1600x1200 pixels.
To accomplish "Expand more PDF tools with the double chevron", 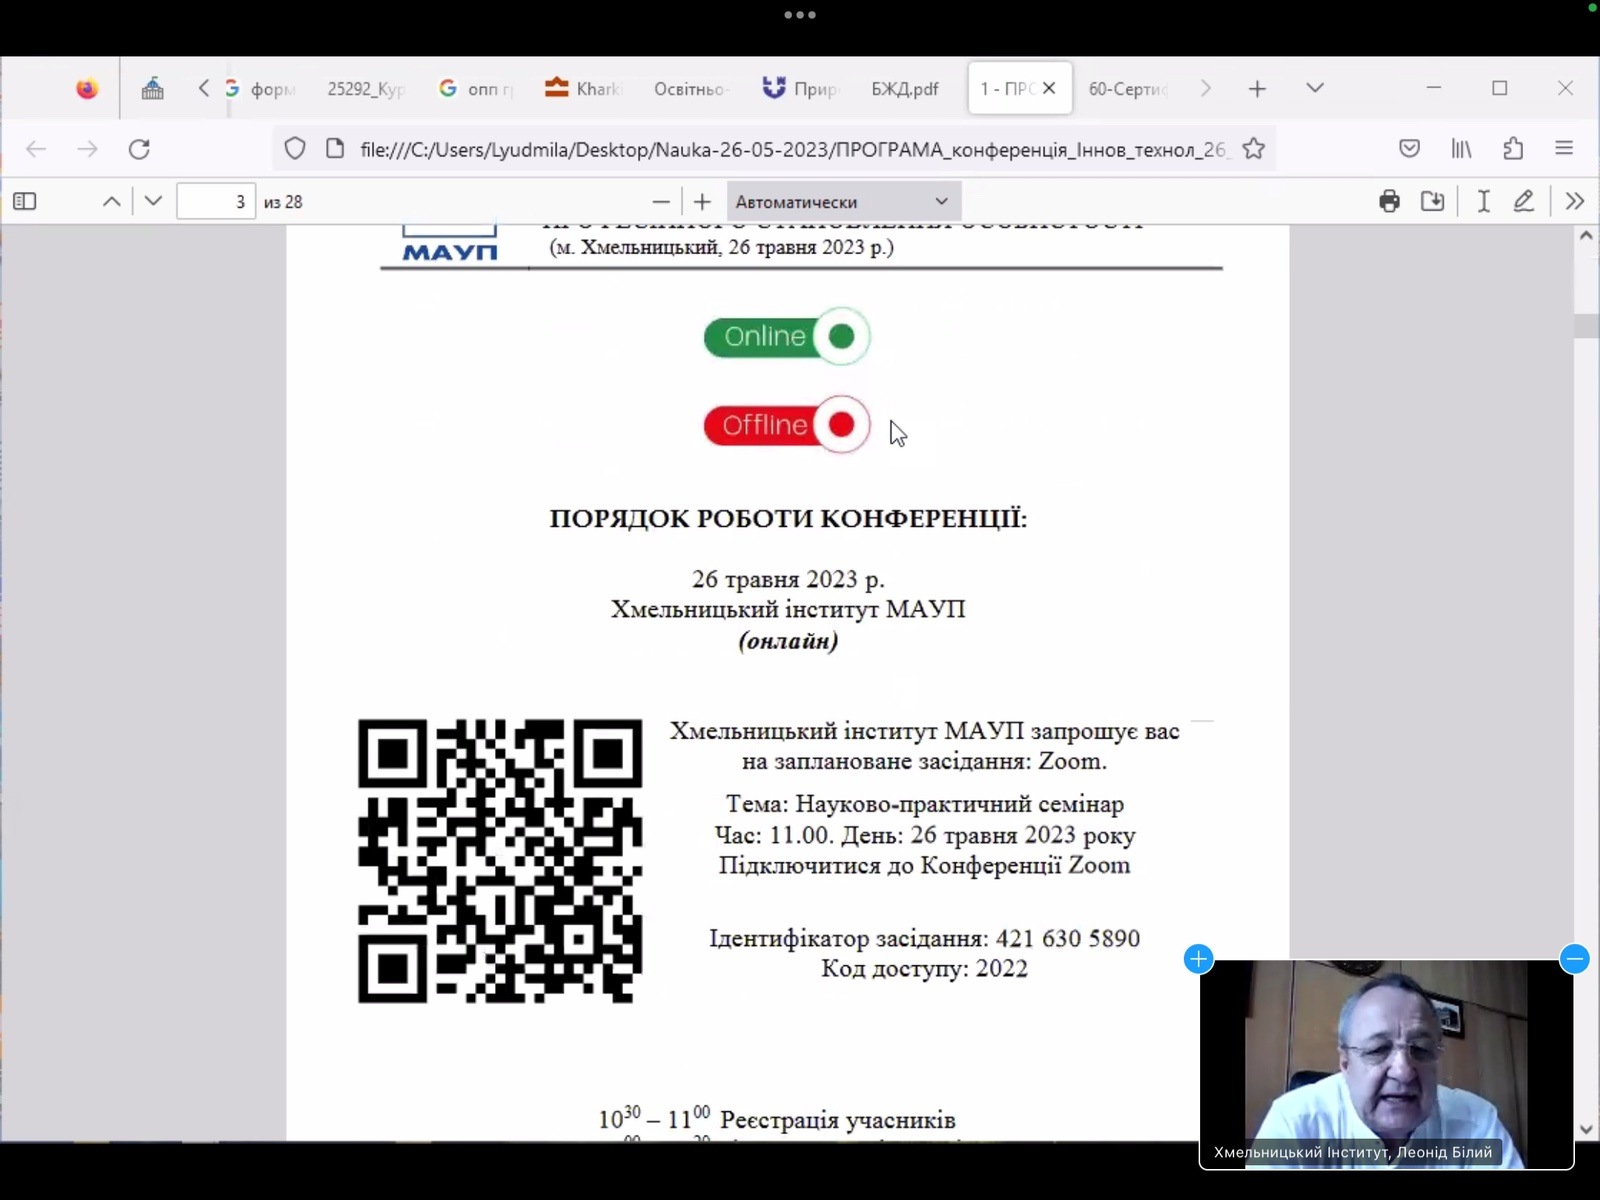I will tap(1575, 202).
